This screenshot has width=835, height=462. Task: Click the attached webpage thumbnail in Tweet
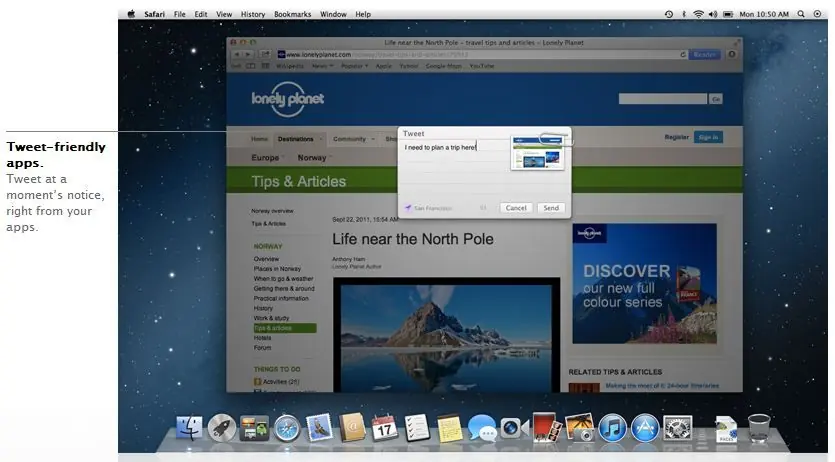(537, 153)
